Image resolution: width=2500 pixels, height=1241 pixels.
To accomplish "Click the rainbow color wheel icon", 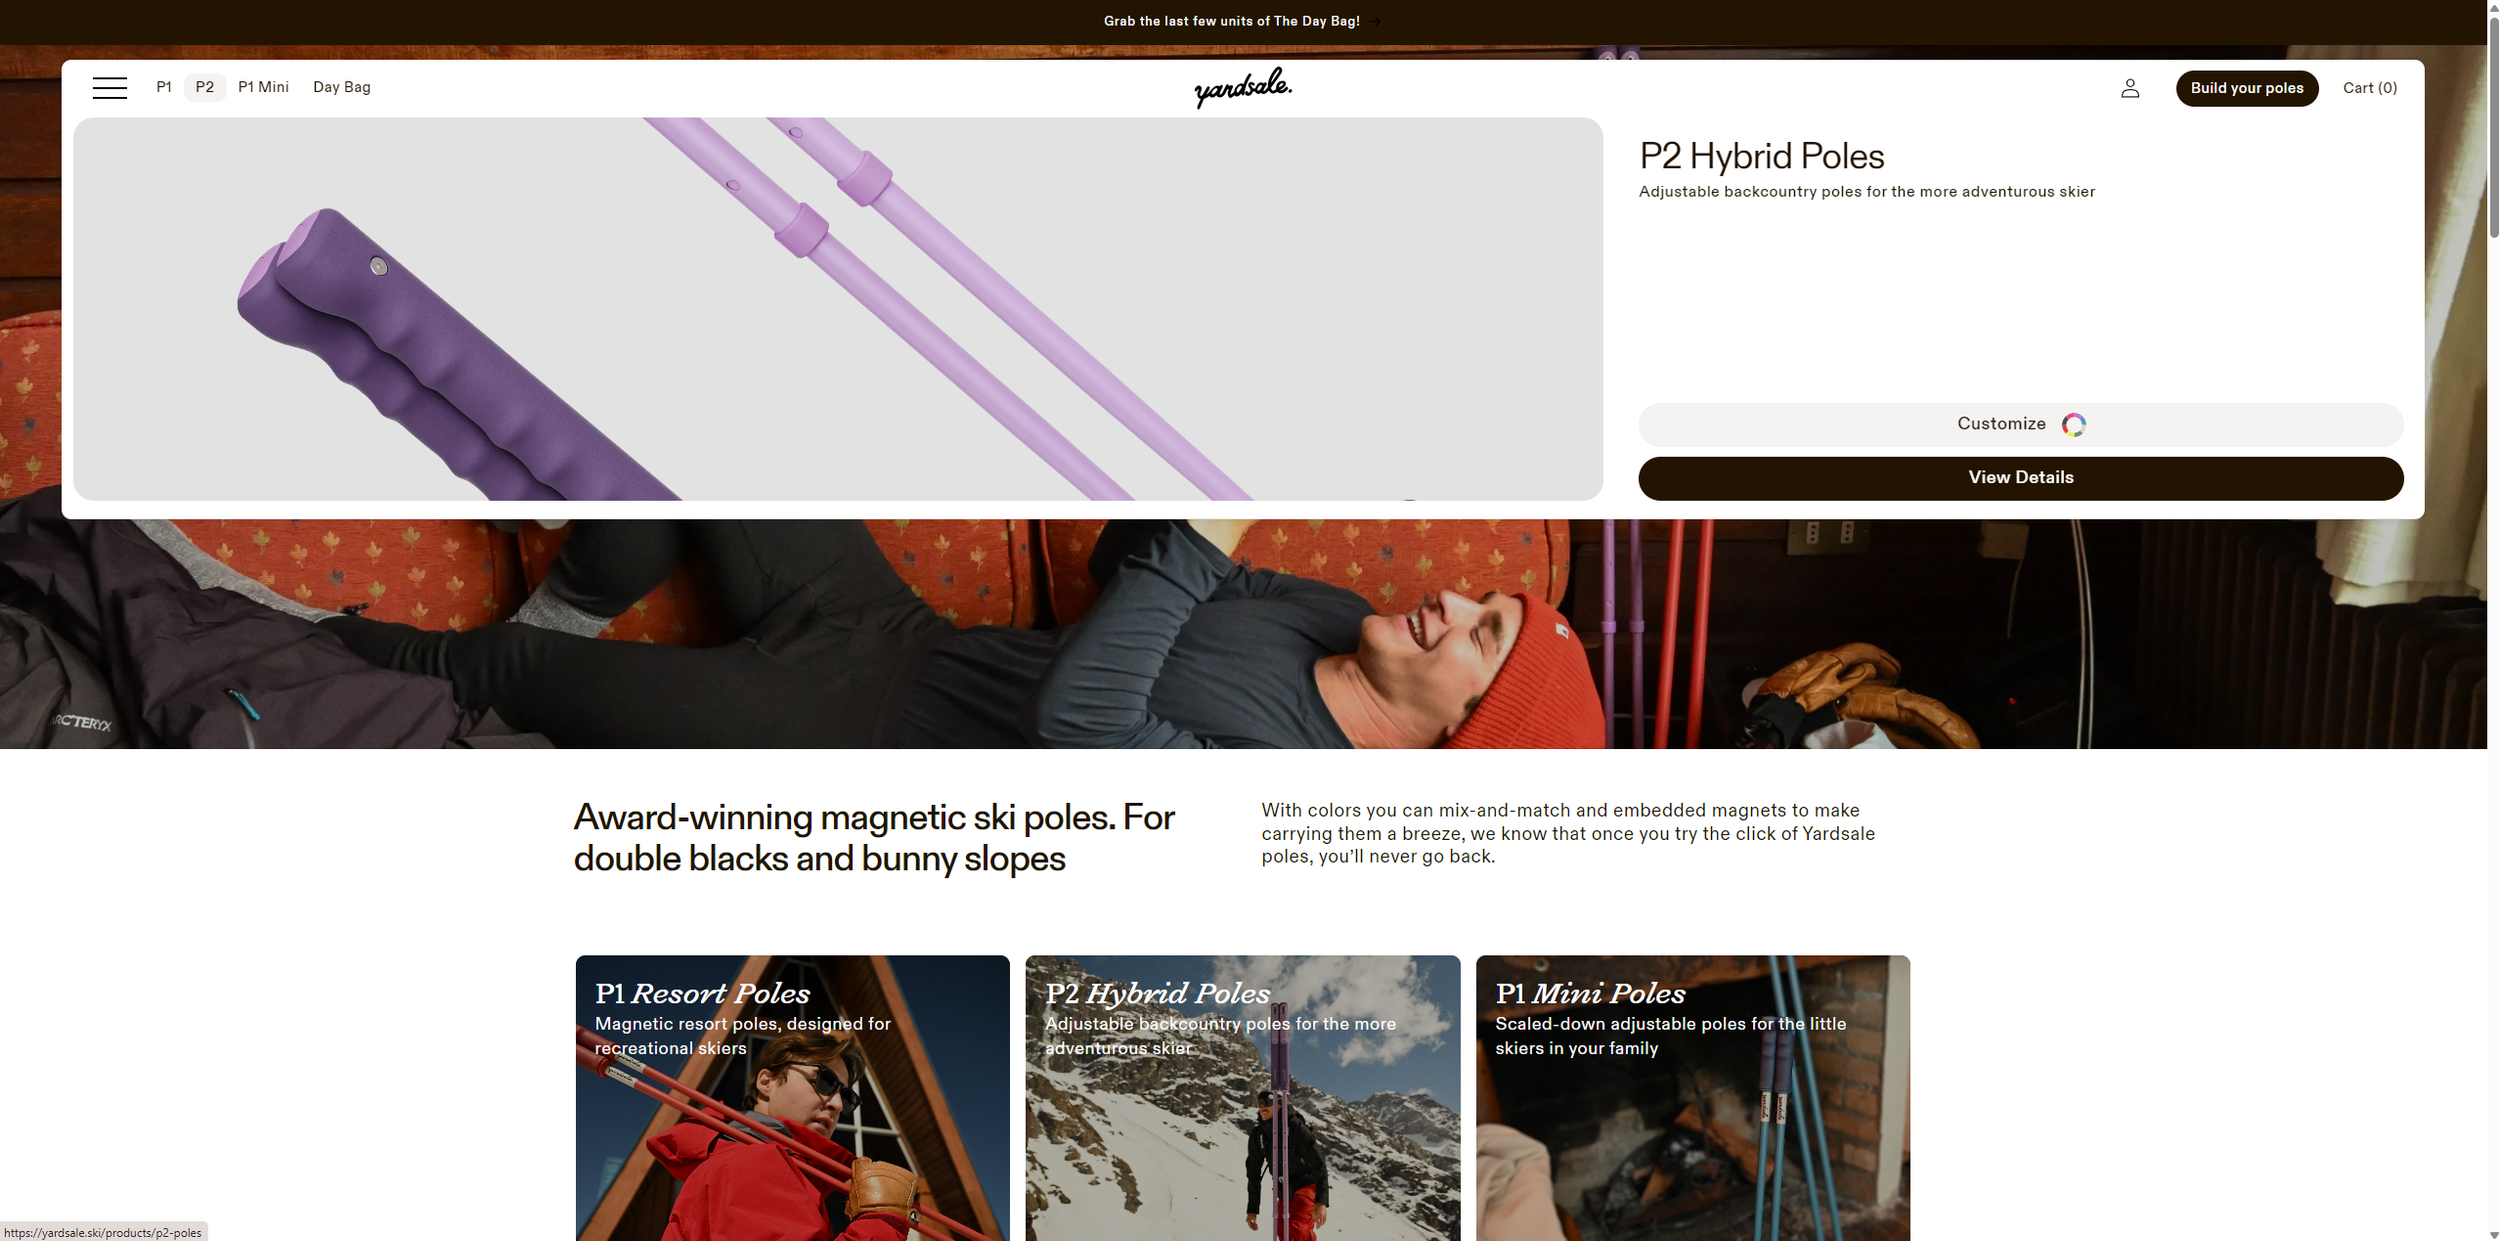I will pos(2074,425).
